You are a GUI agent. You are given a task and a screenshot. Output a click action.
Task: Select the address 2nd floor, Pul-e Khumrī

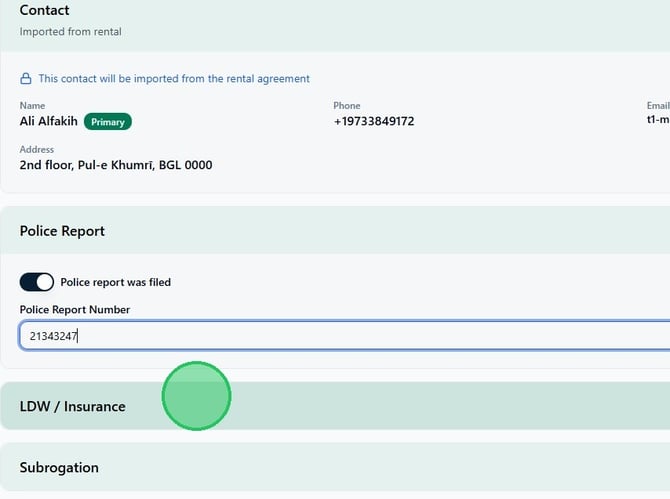click(x=116, y=165)
